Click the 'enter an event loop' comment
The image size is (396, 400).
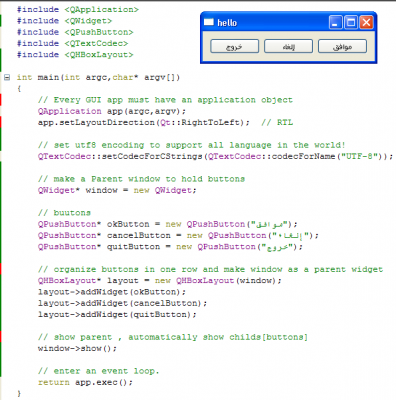click(x=98, y=371)
